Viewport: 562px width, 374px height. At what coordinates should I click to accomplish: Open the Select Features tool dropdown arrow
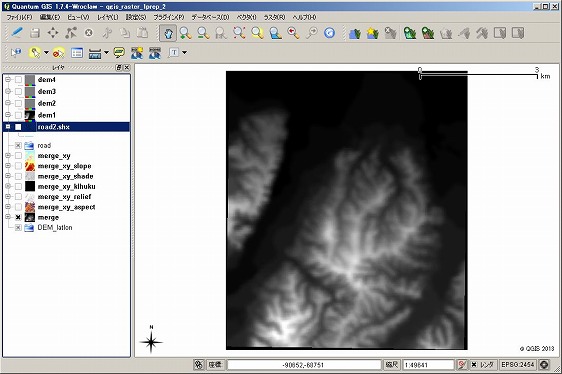[46, 53]
